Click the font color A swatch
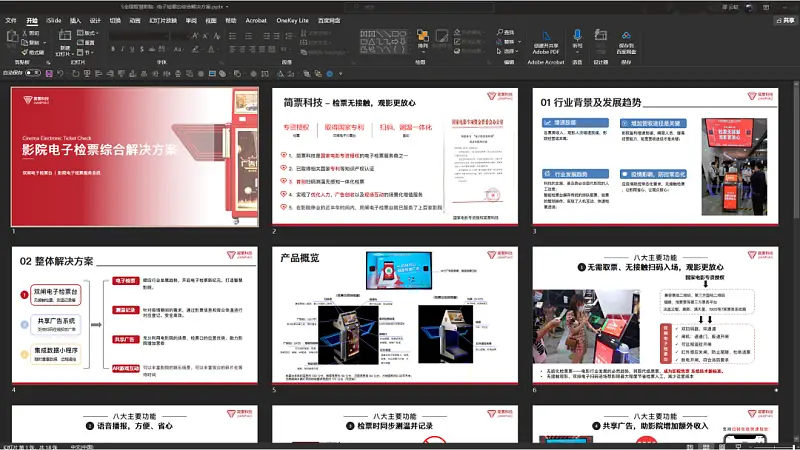Screen dimensions: 800x450 pyautogui.click(x=211, y=49)
